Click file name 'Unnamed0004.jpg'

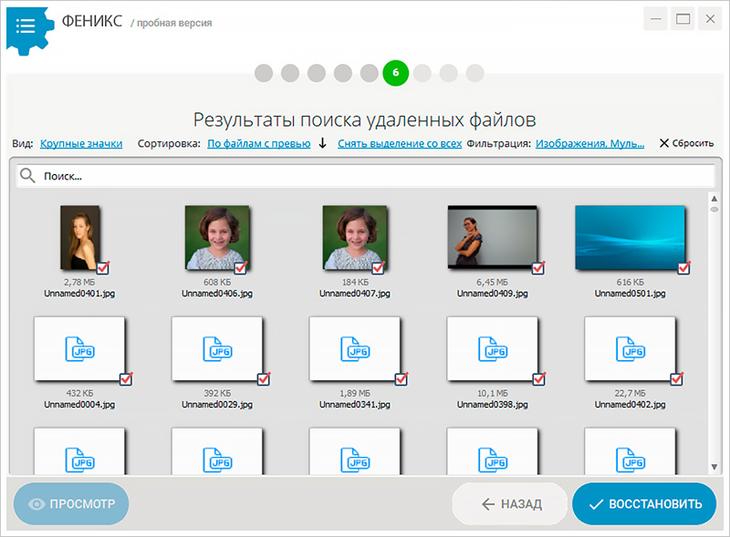point(80,405)
